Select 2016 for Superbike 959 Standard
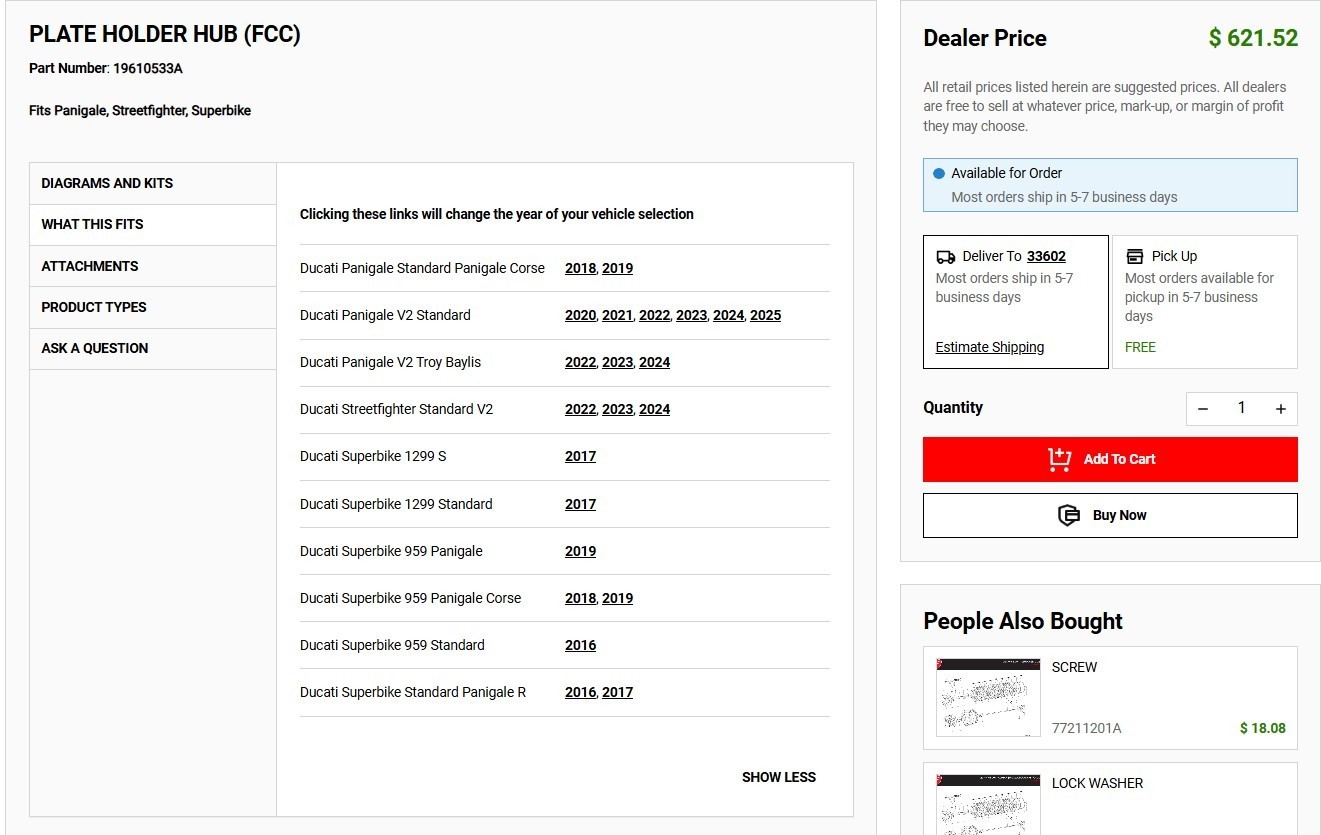Screen dimensions: 1321x835 click(x=580, y=645)
